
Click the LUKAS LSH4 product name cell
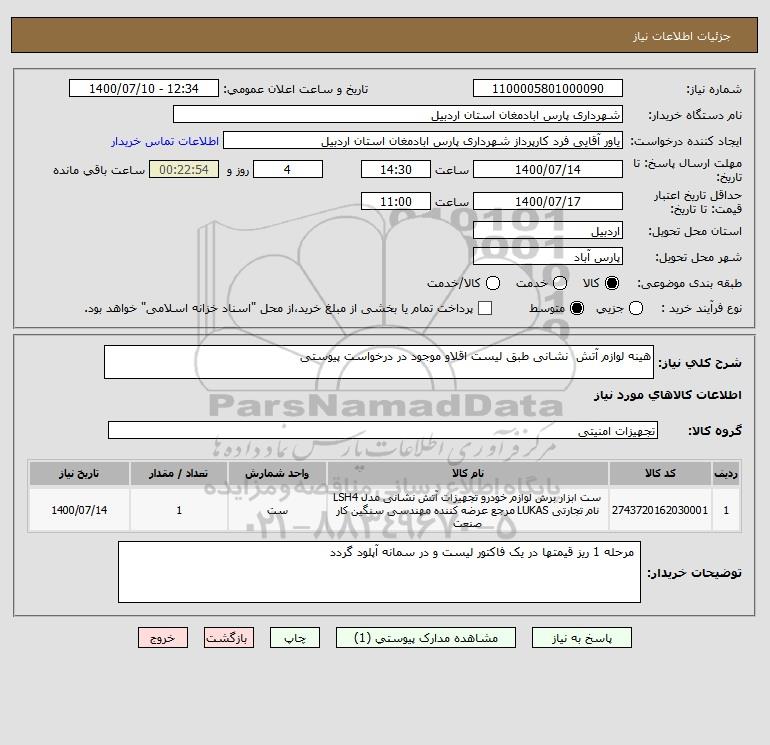point(468,510)
